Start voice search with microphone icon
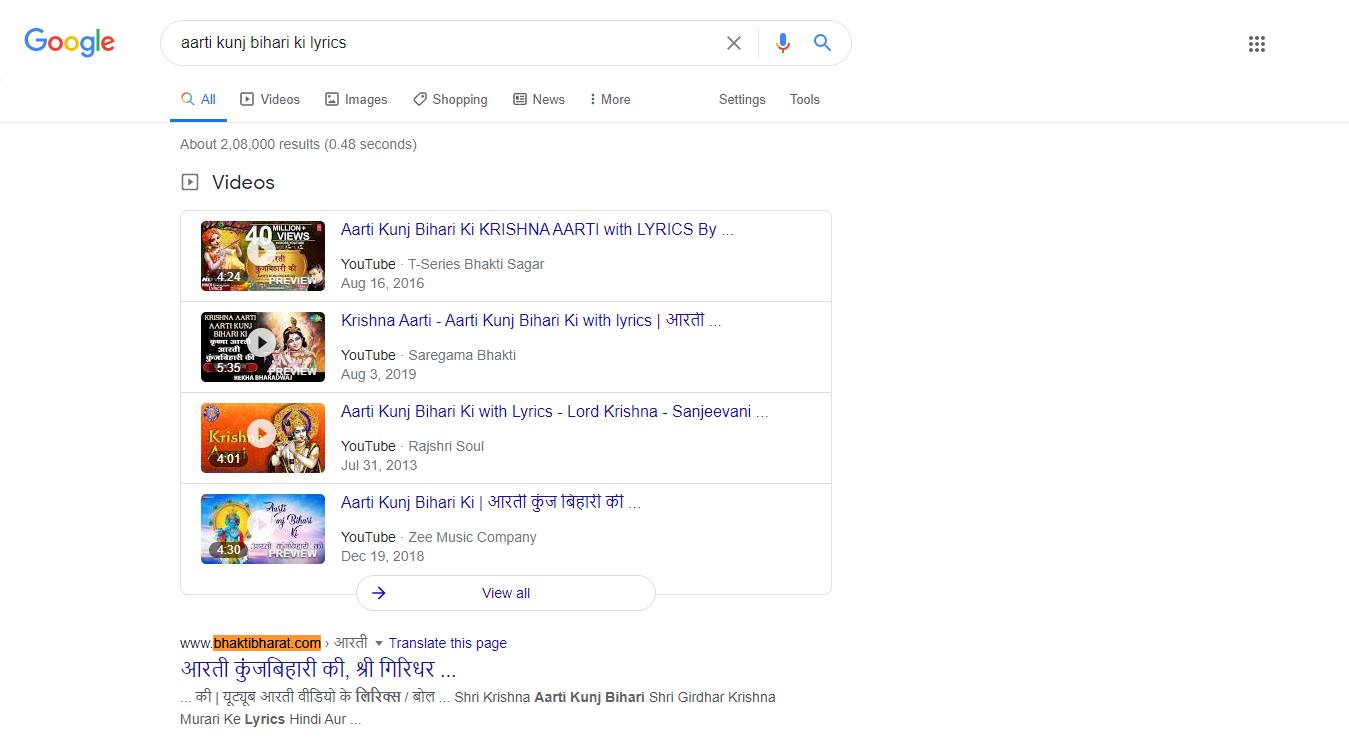The height and width of the screenshot is (752, 1349). tap(783, 43)
